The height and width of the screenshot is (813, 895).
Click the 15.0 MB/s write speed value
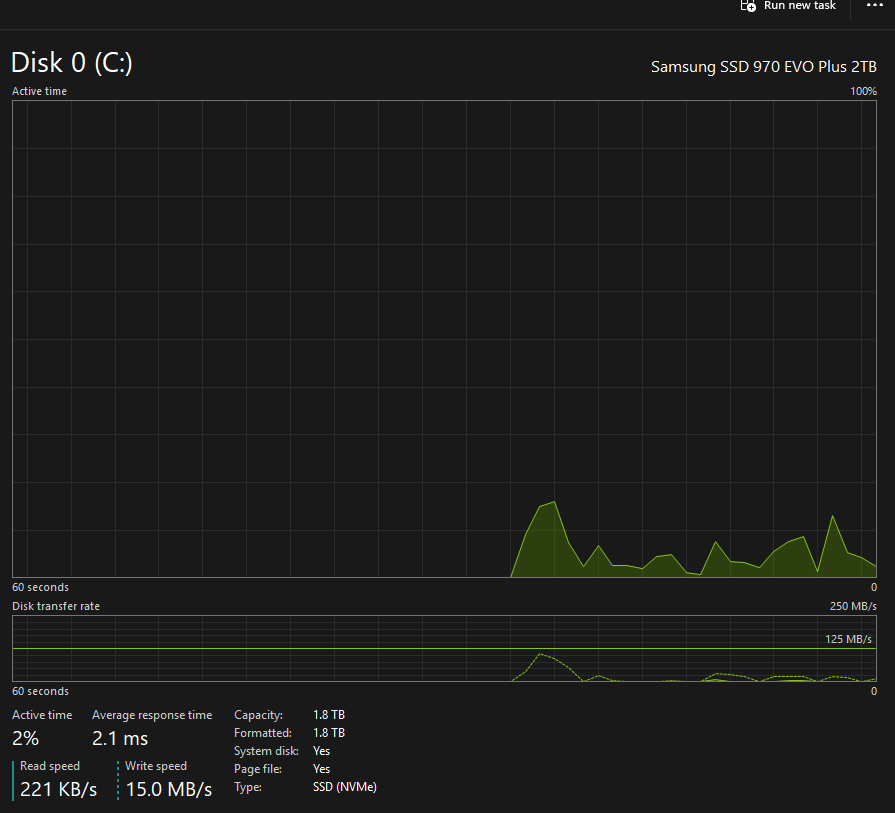coord(169,790)
